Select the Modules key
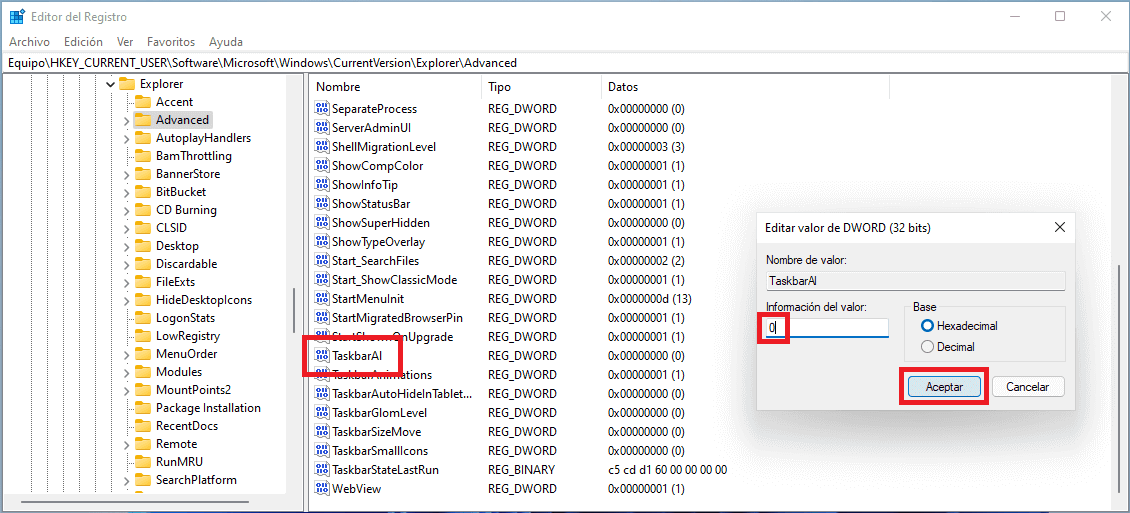The width and height of the screenshot is (1130, 513). tap(179, 372)
